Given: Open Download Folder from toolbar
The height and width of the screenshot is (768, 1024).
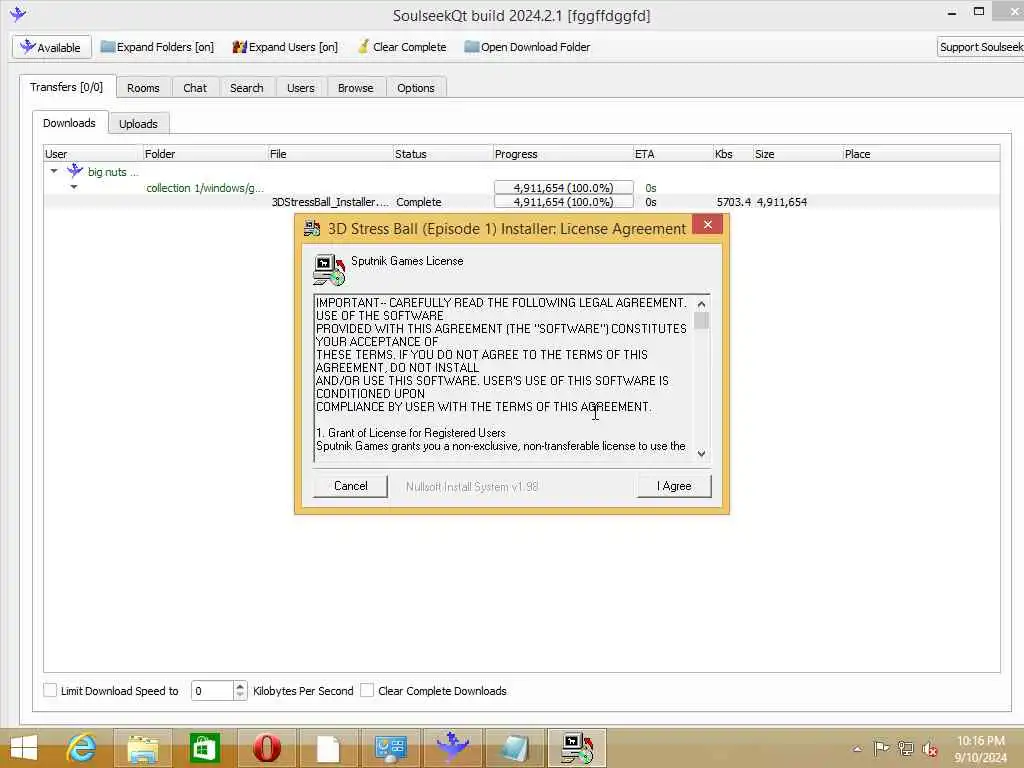Looking at the screenshot, I should point(527,47).
